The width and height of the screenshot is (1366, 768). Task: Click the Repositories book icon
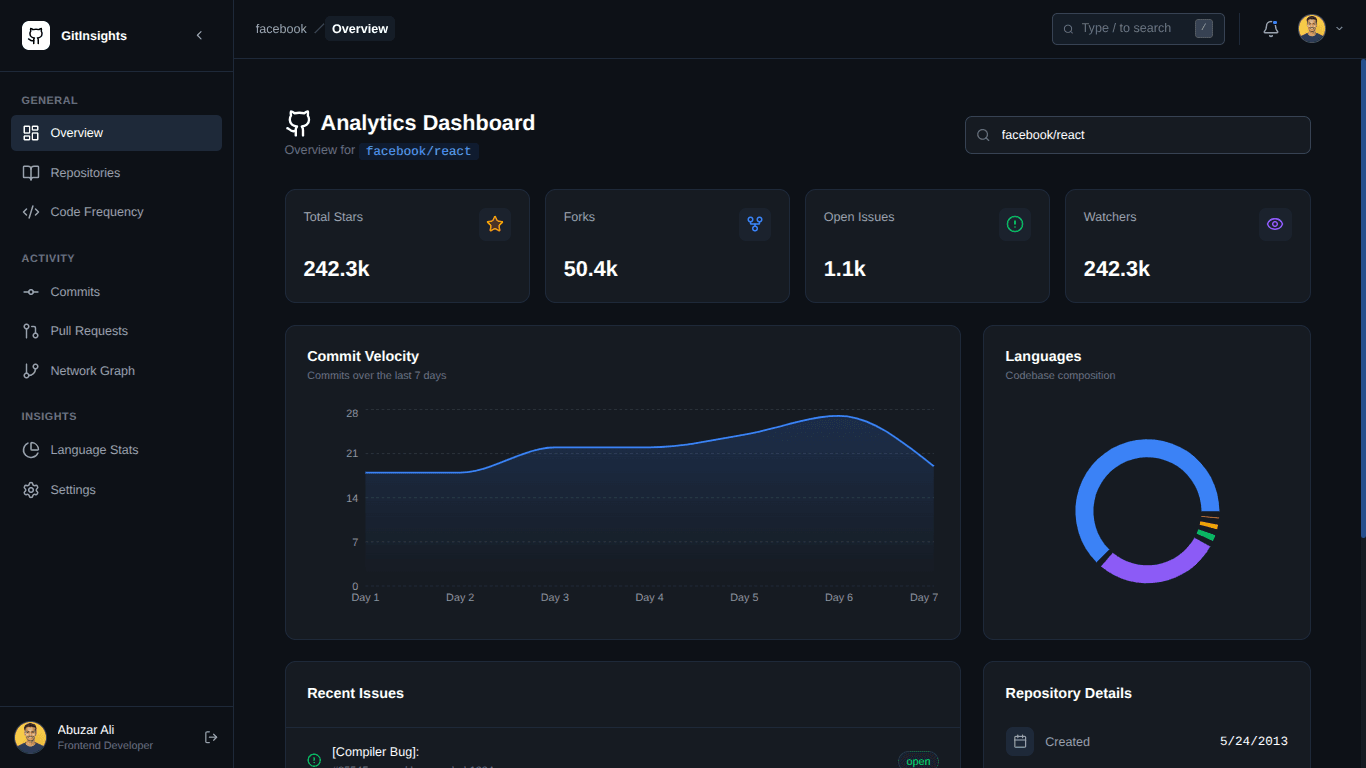click(x=31, y=173)
